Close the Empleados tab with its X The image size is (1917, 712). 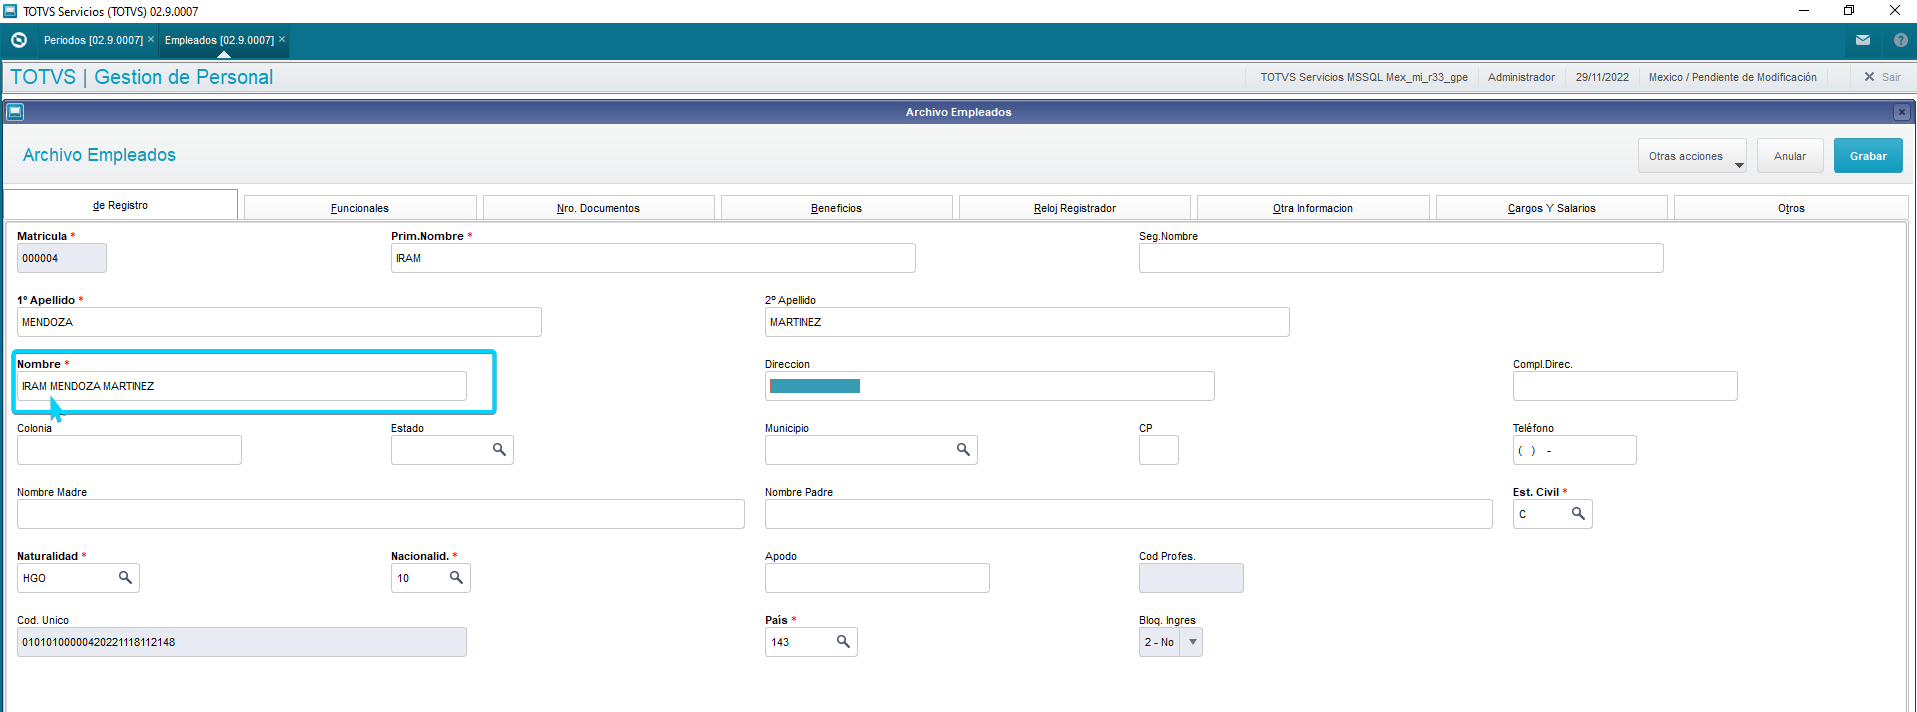pos(282,39)
